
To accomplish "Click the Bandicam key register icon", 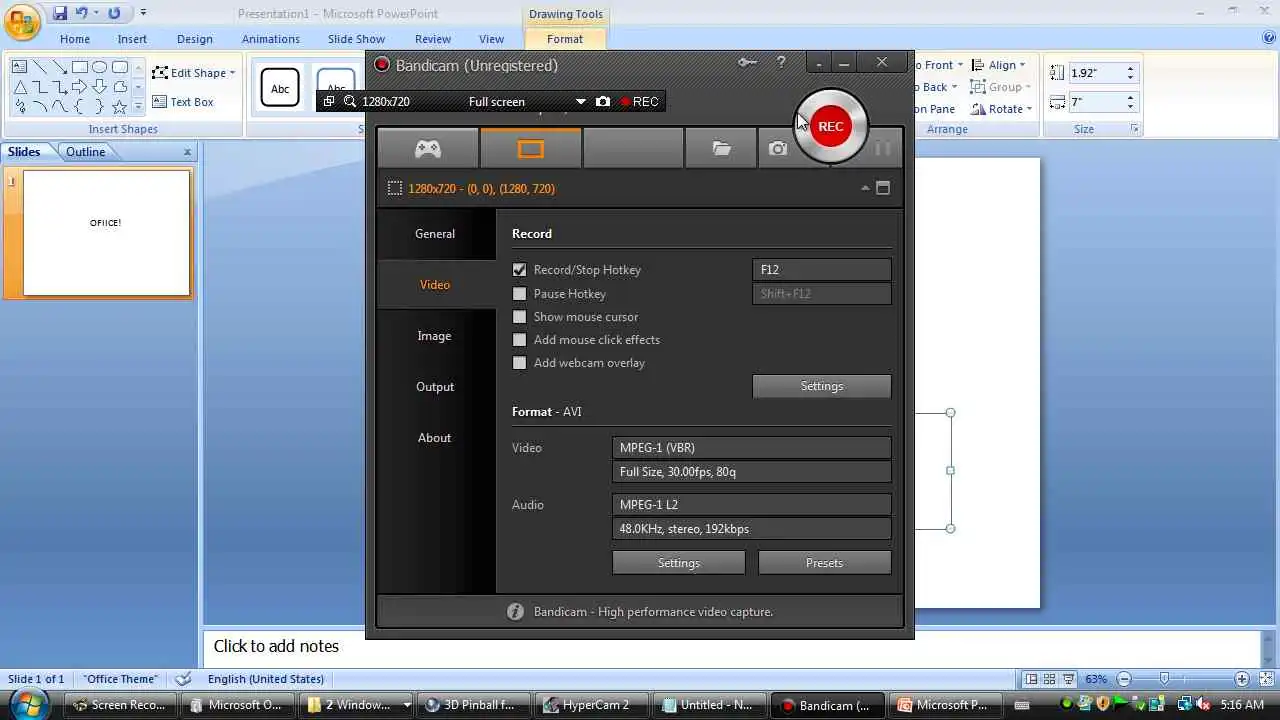I will click(747, 62).
